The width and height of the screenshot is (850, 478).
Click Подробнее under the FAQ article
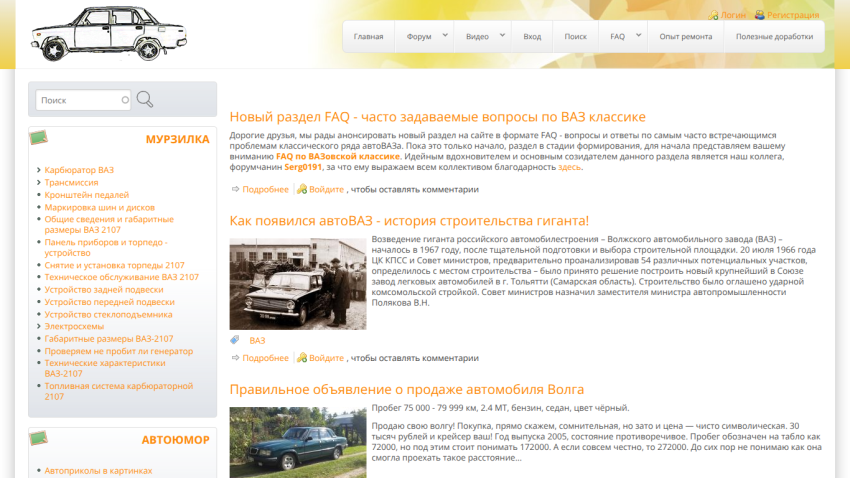(266, 189)
